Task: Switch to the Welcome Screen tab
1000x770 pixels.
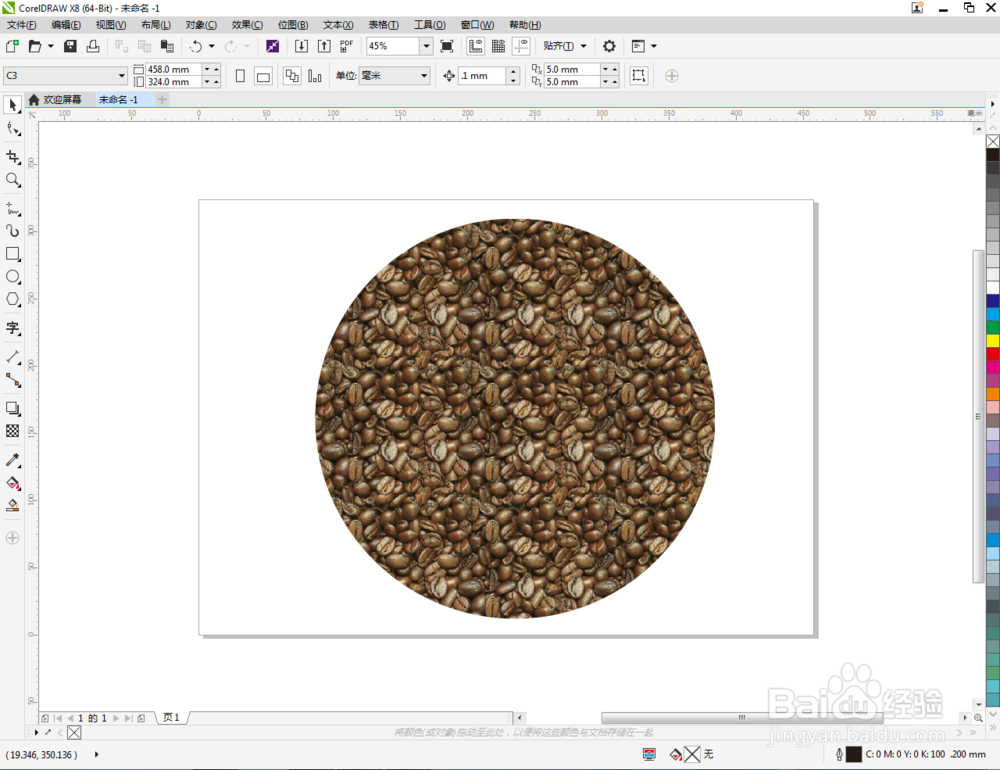Action: tap(55, 100)
